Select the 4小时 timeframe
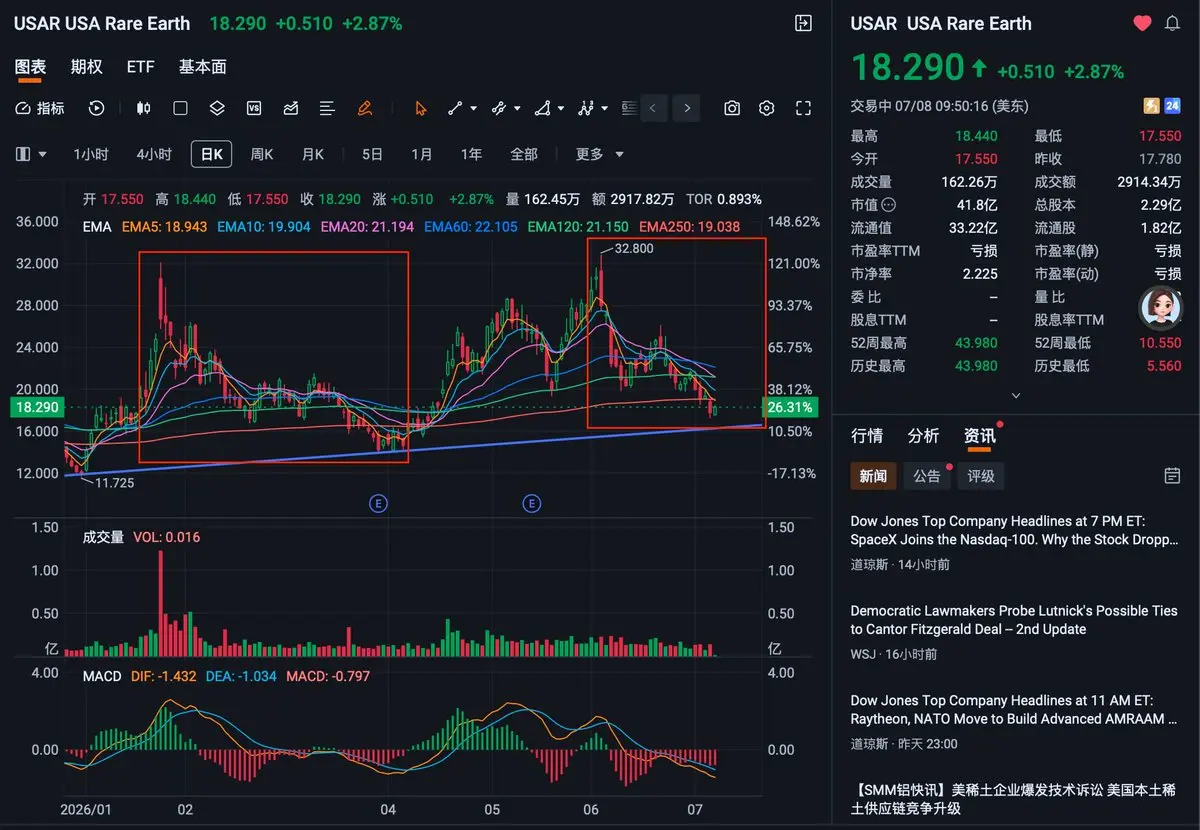1200x830 pixels. point(154,154)
